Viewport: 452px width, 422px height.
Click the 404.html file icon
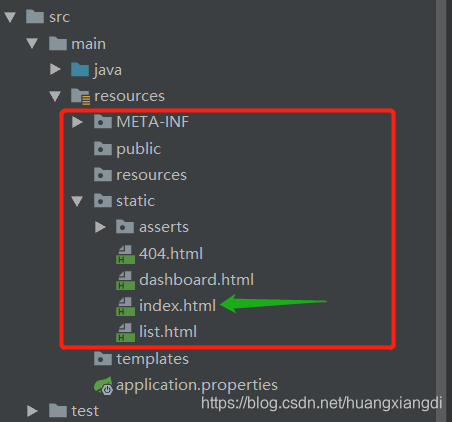pyautogui.click(x=125, y=254)
